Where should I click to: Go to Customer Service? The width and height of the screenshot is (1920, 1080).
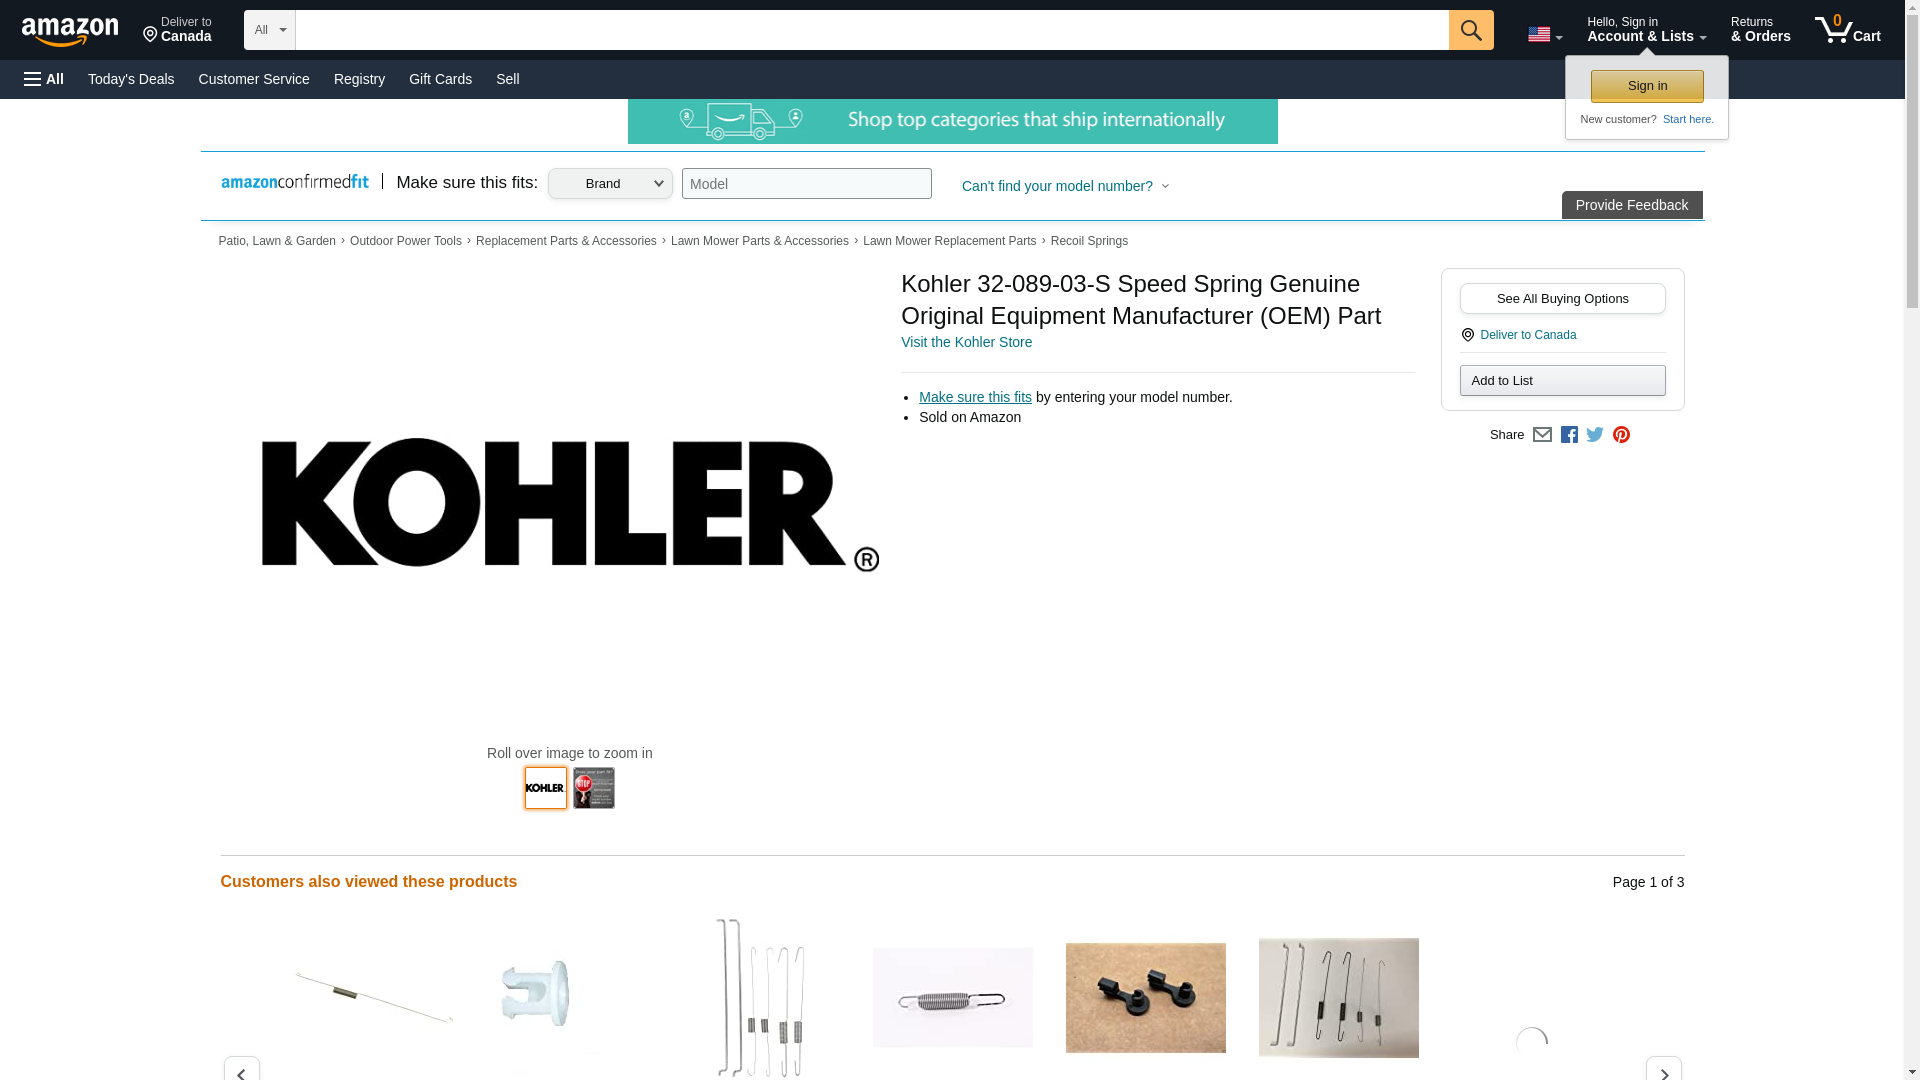click(x=254, y=79)
